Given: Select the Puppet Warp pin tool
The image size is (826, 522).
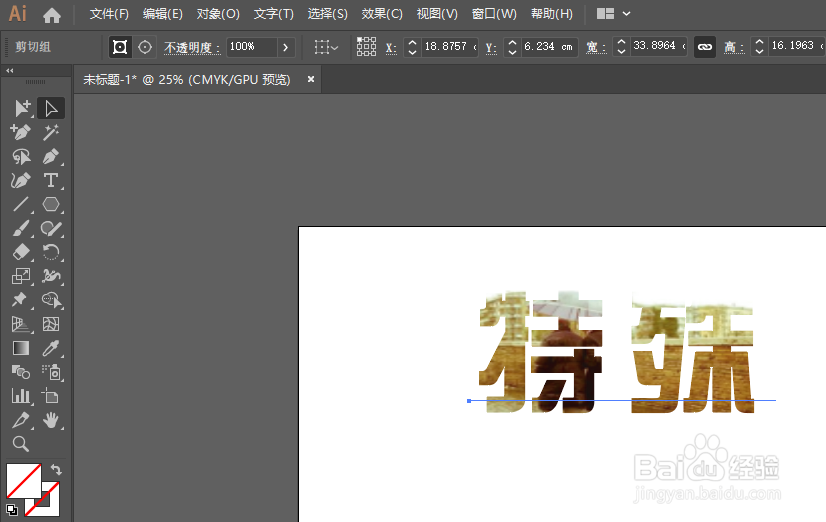Looking at the screenshot, I should pyautogui.click(x=20, y=300).
